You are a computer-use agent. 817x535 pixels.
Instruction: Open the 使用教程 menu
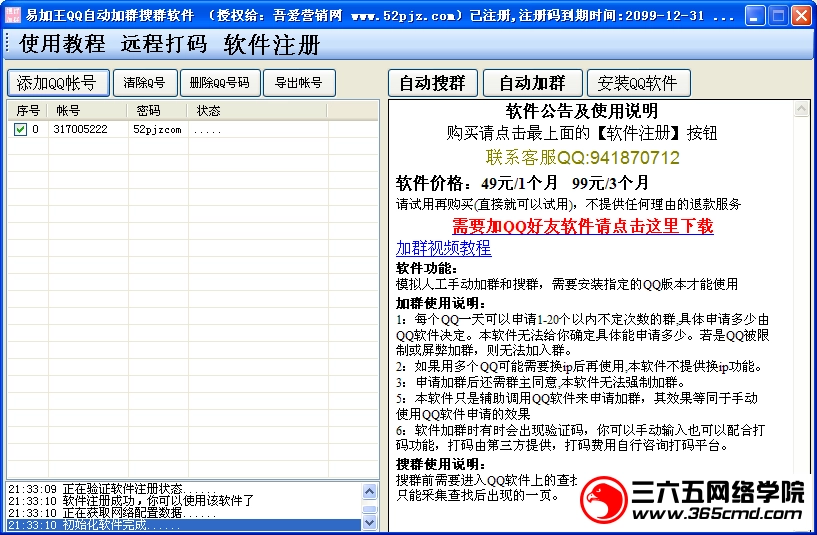click(x=63, y=44)
